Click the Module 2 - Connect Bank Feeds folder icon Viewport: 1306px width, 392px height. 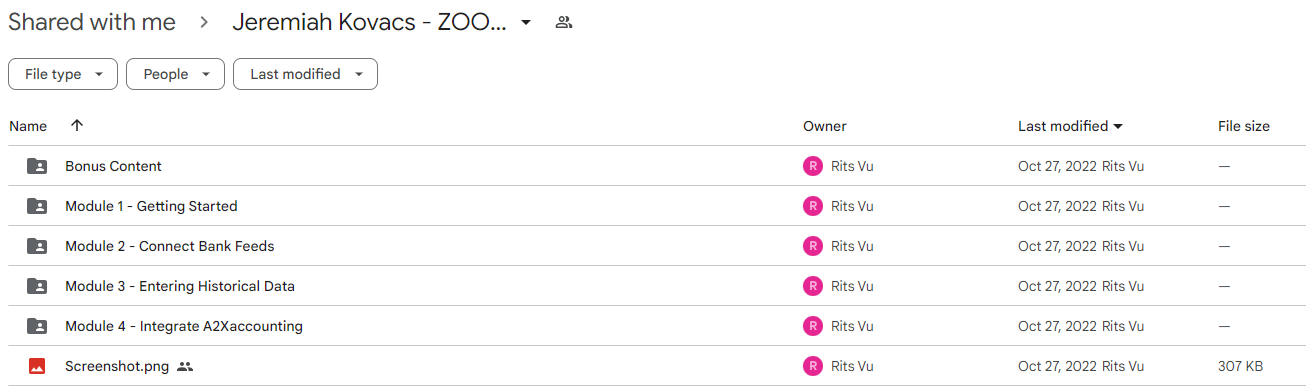37,246
